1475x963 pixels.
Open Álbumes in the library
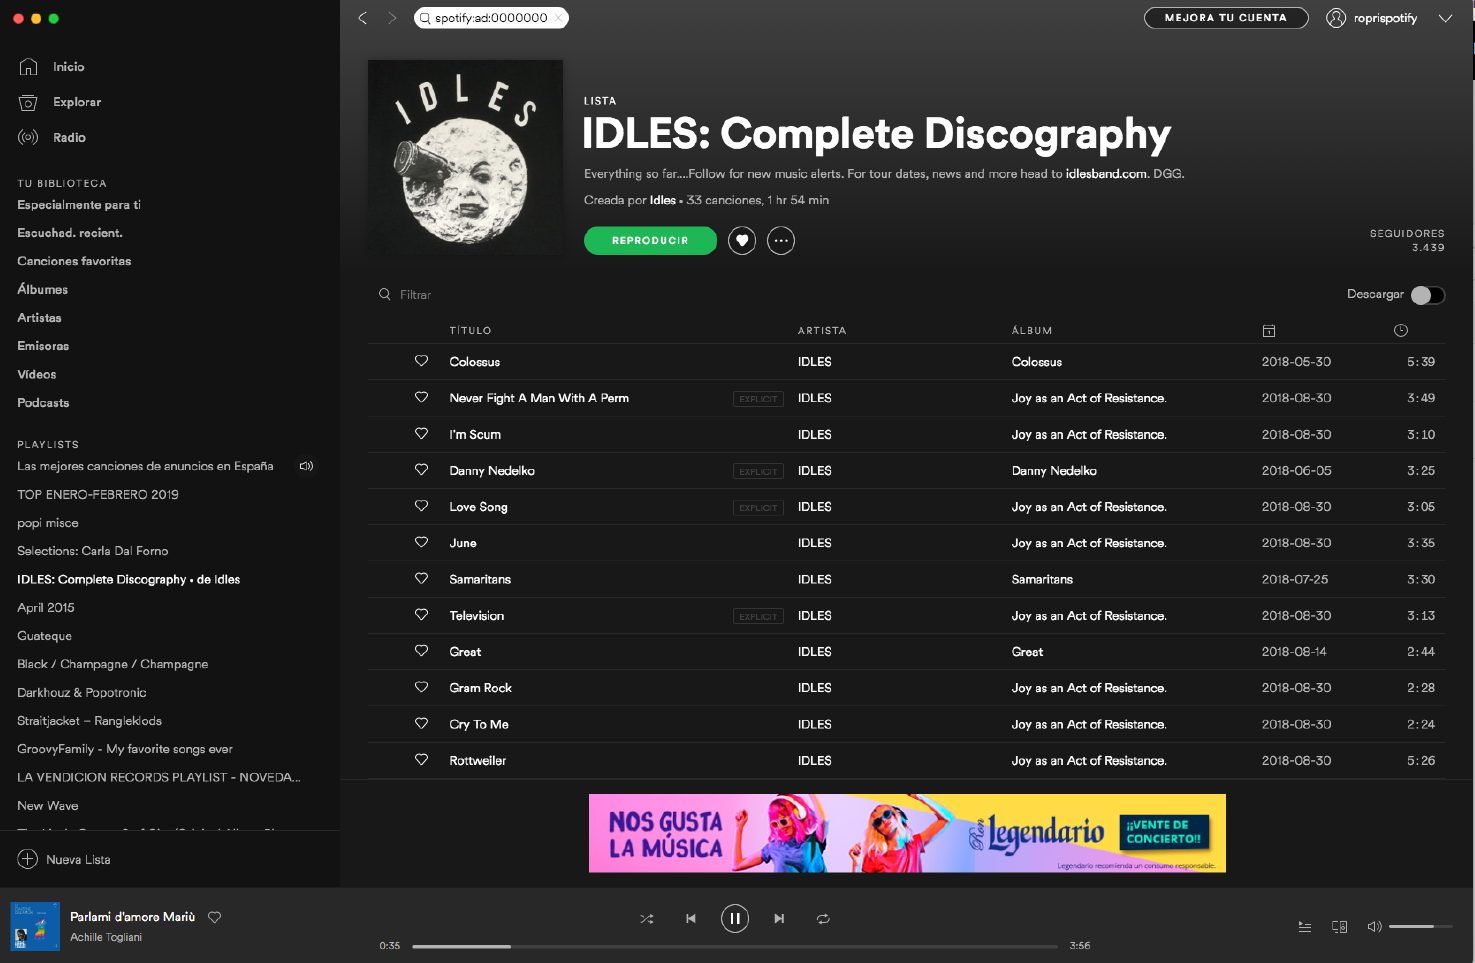[43, 289]
